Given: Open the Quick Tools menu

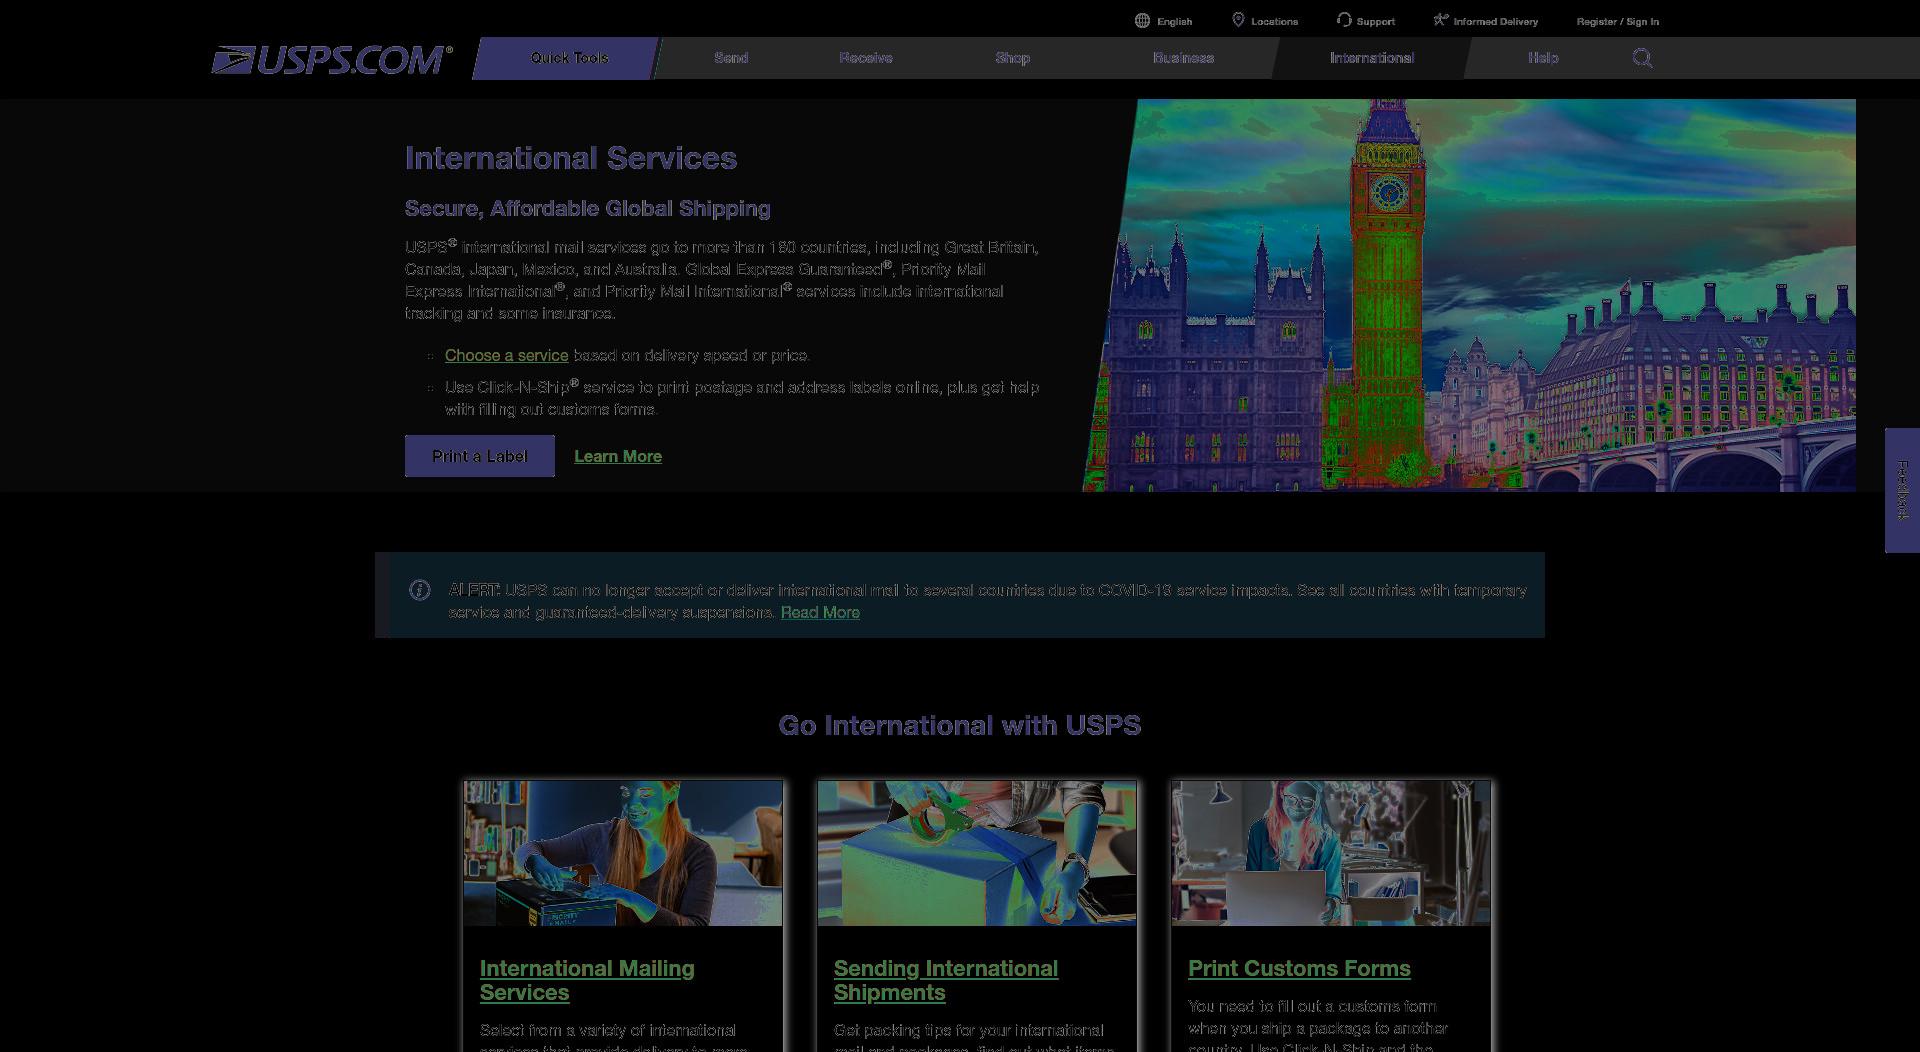Looking at the screenshot, I should tap(566, 58).
